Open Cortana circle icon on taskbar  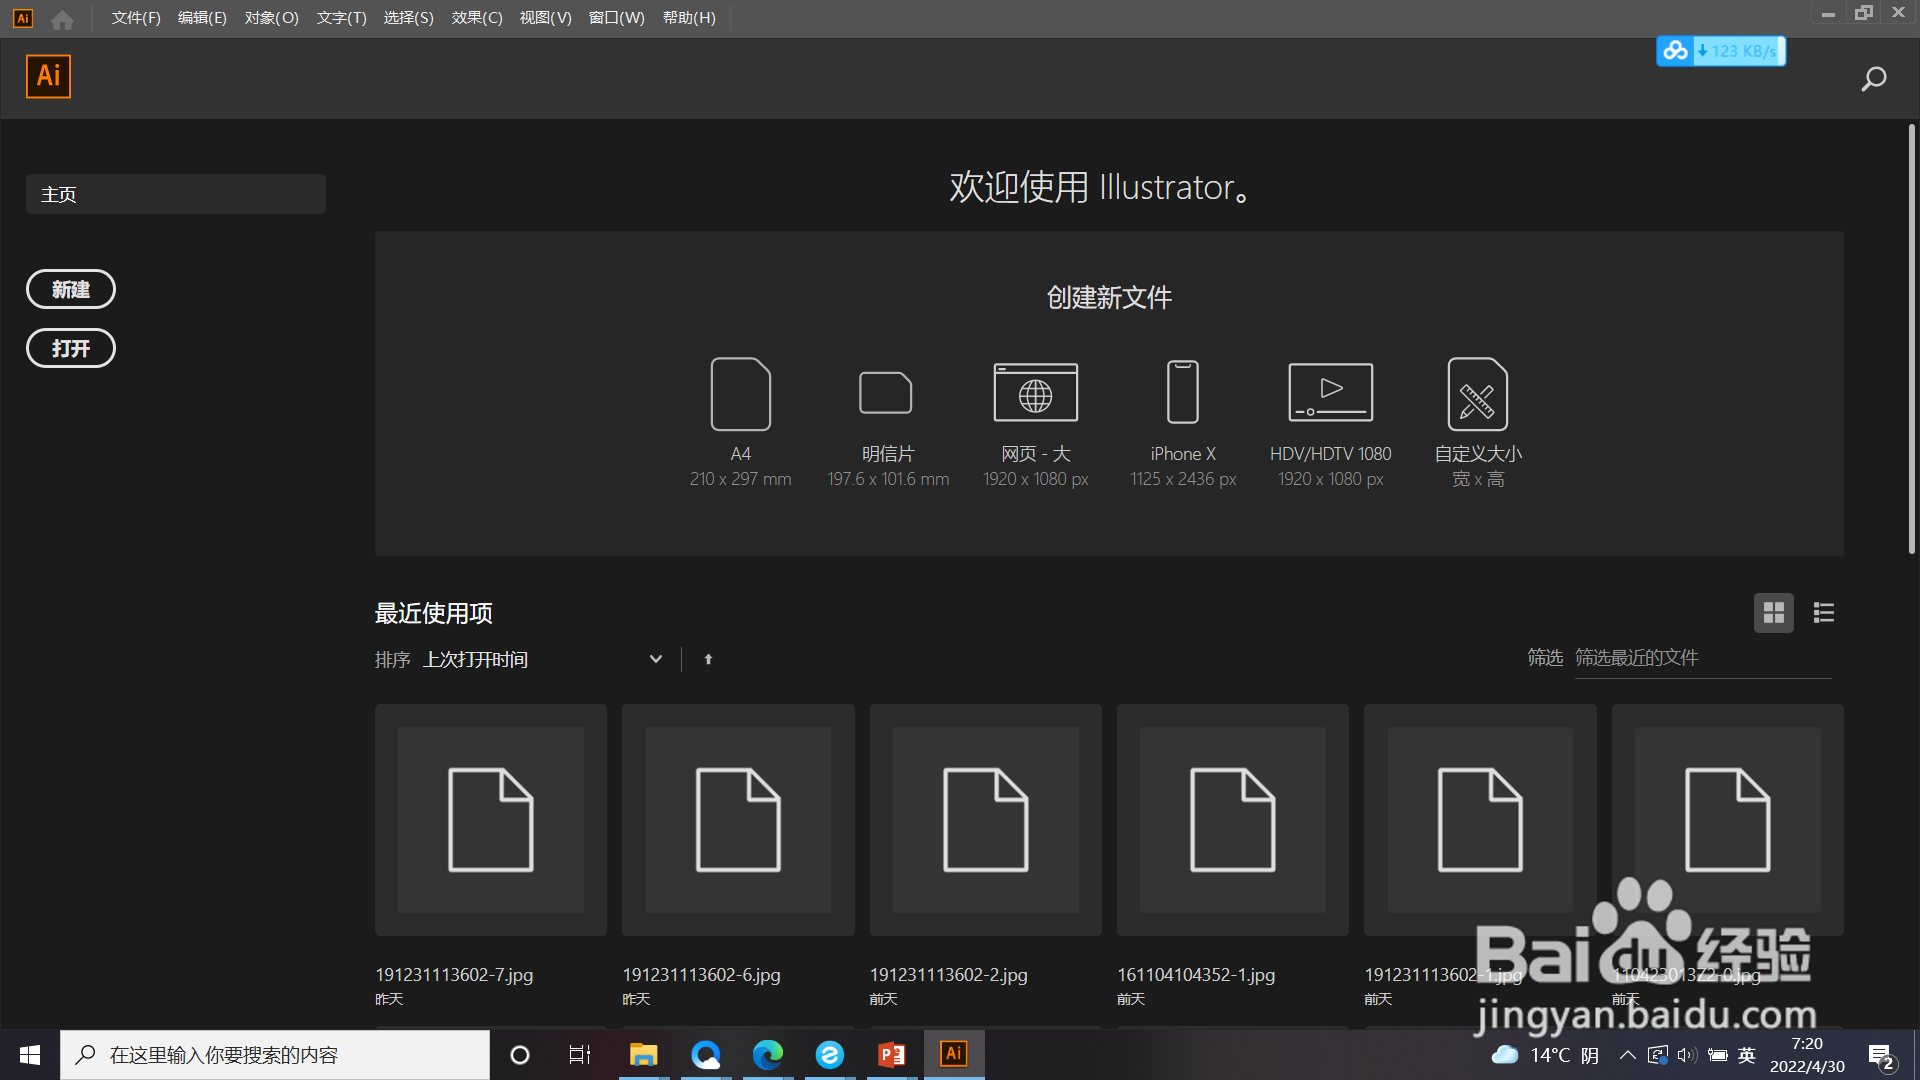(x=520, y=1055)
